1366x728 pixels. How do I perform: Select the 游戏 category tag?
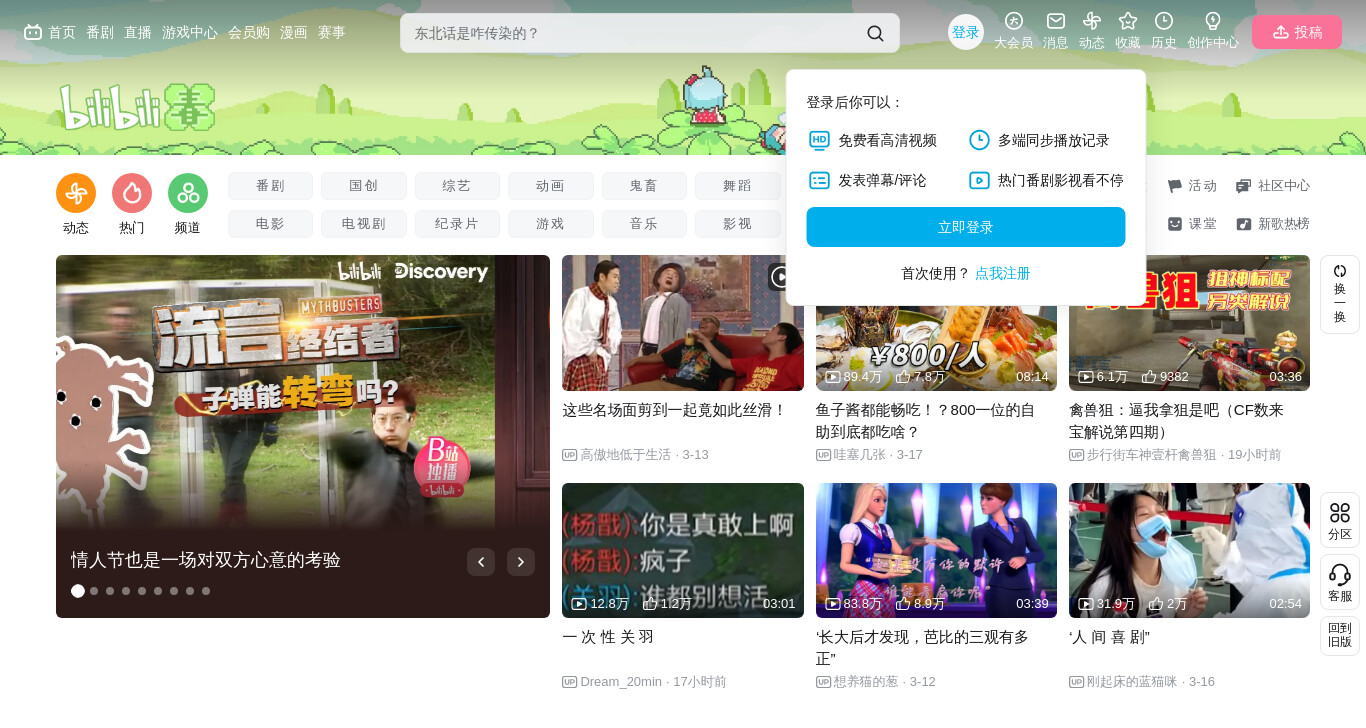pos(551,224)
